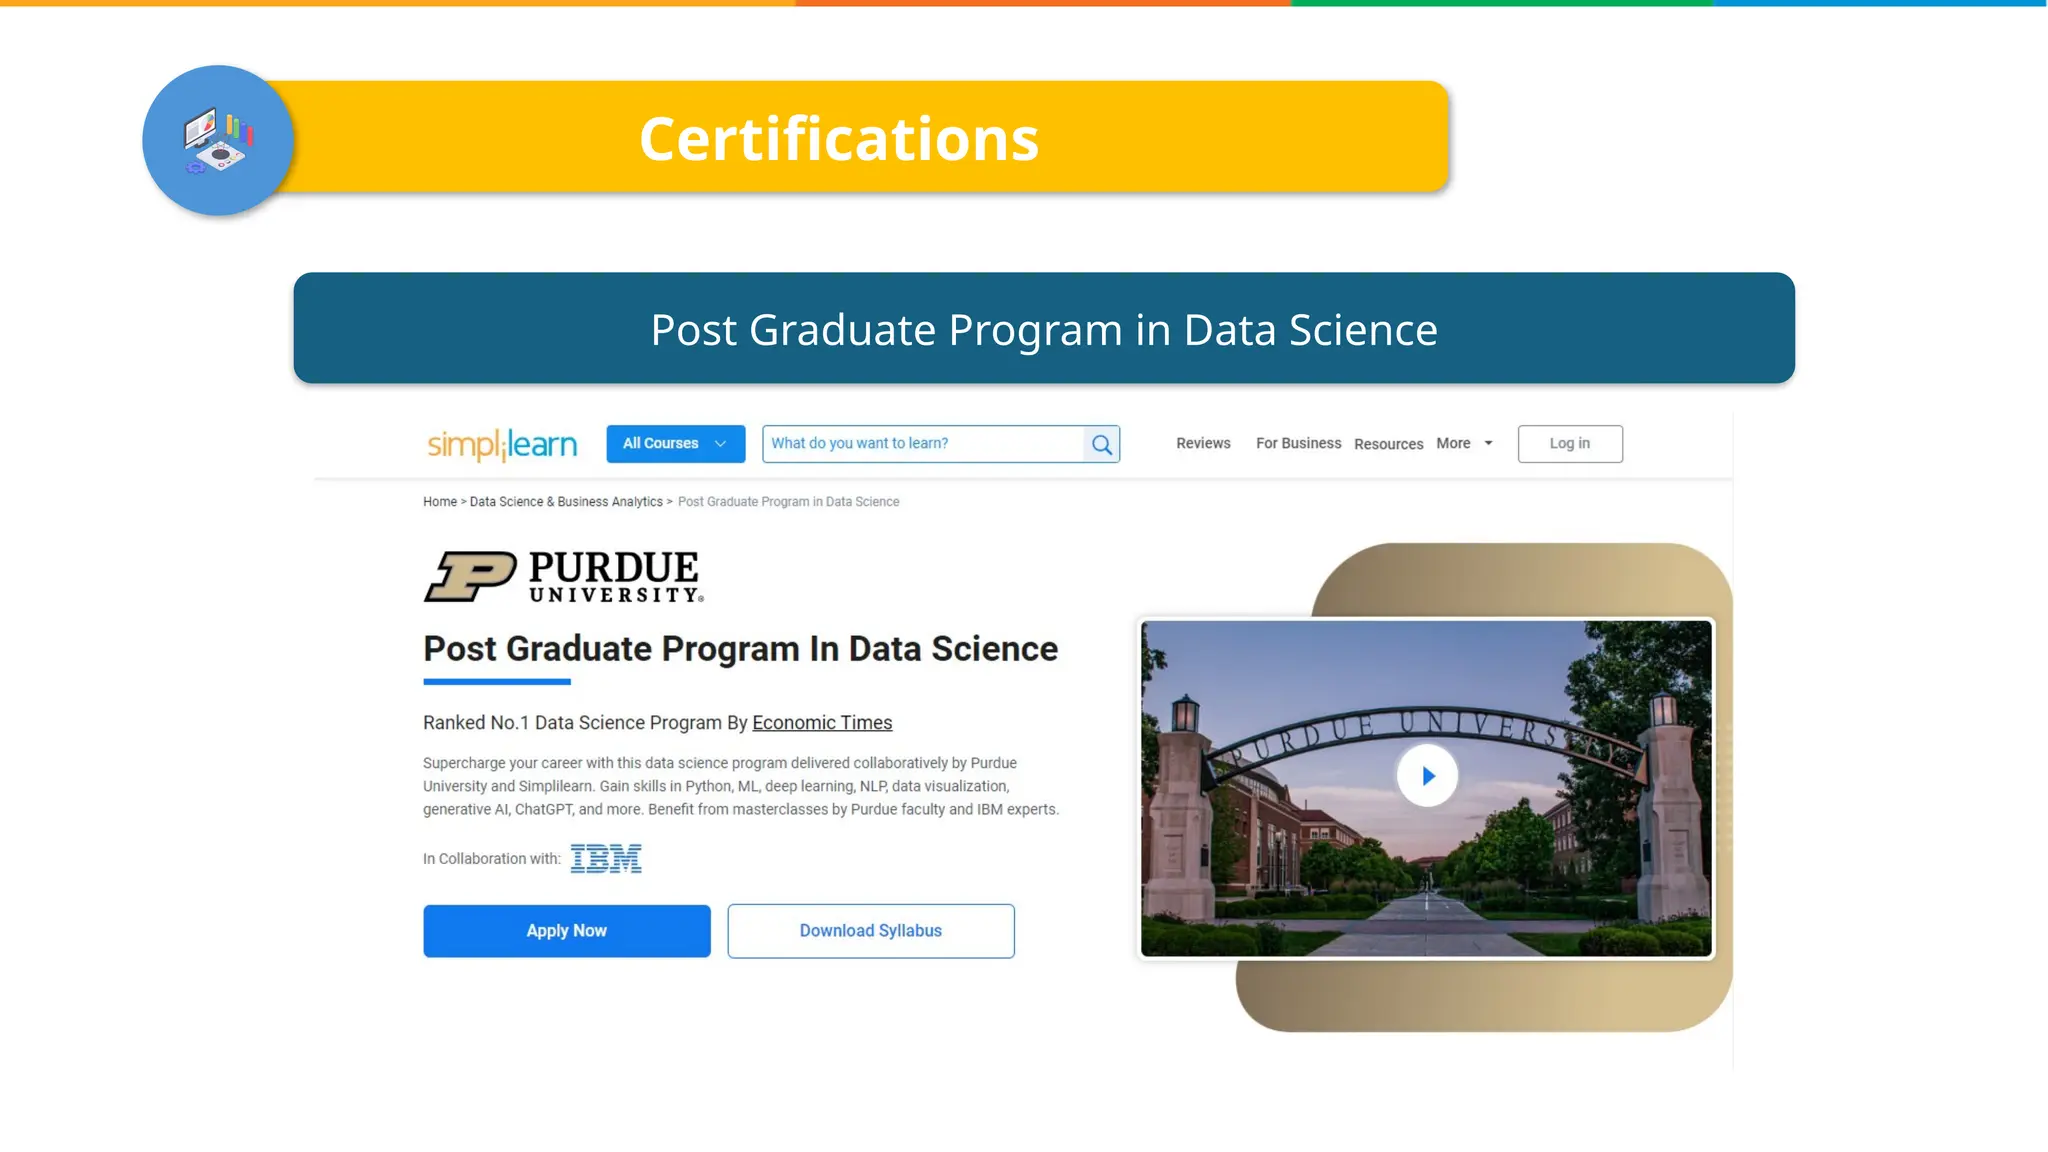Open the For Business menu item

(x=1298, y=443)
